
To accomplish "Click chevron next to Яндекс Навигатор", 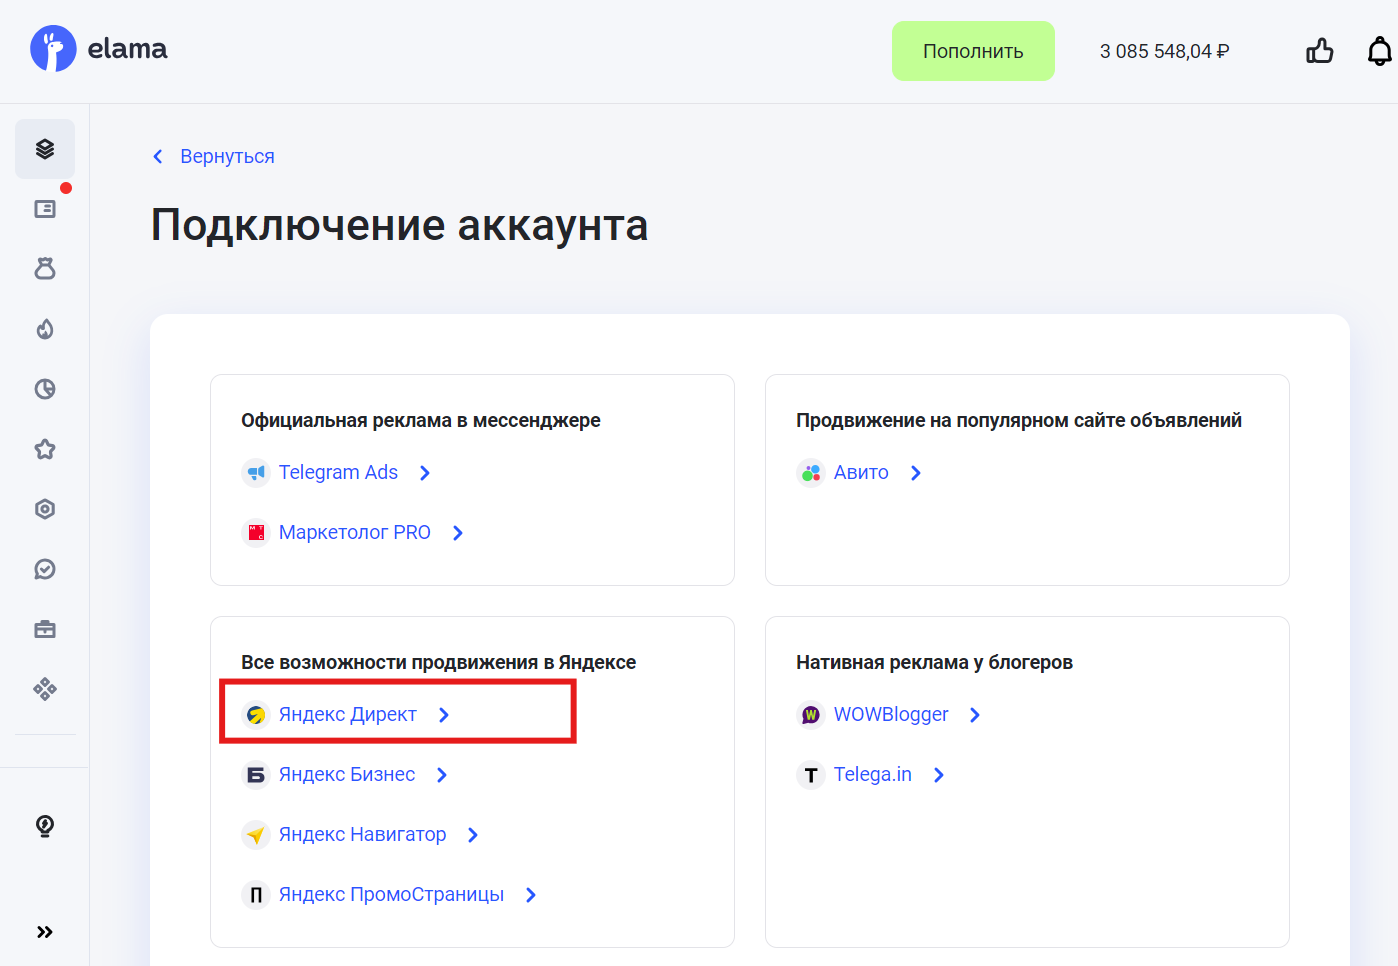I will [x=473, y=835].
